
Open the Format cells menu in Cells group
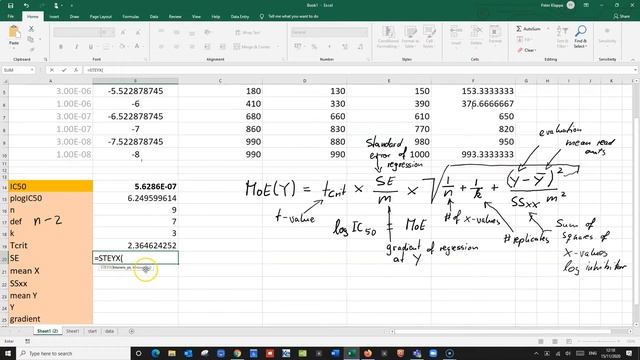click(495, 36)
